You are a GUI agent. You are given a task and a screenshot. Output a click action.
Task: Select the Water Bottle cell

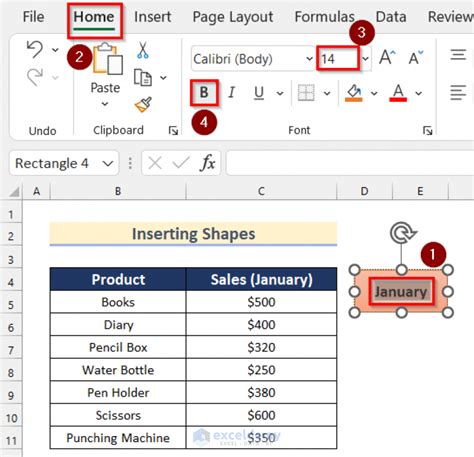point(118,370)
